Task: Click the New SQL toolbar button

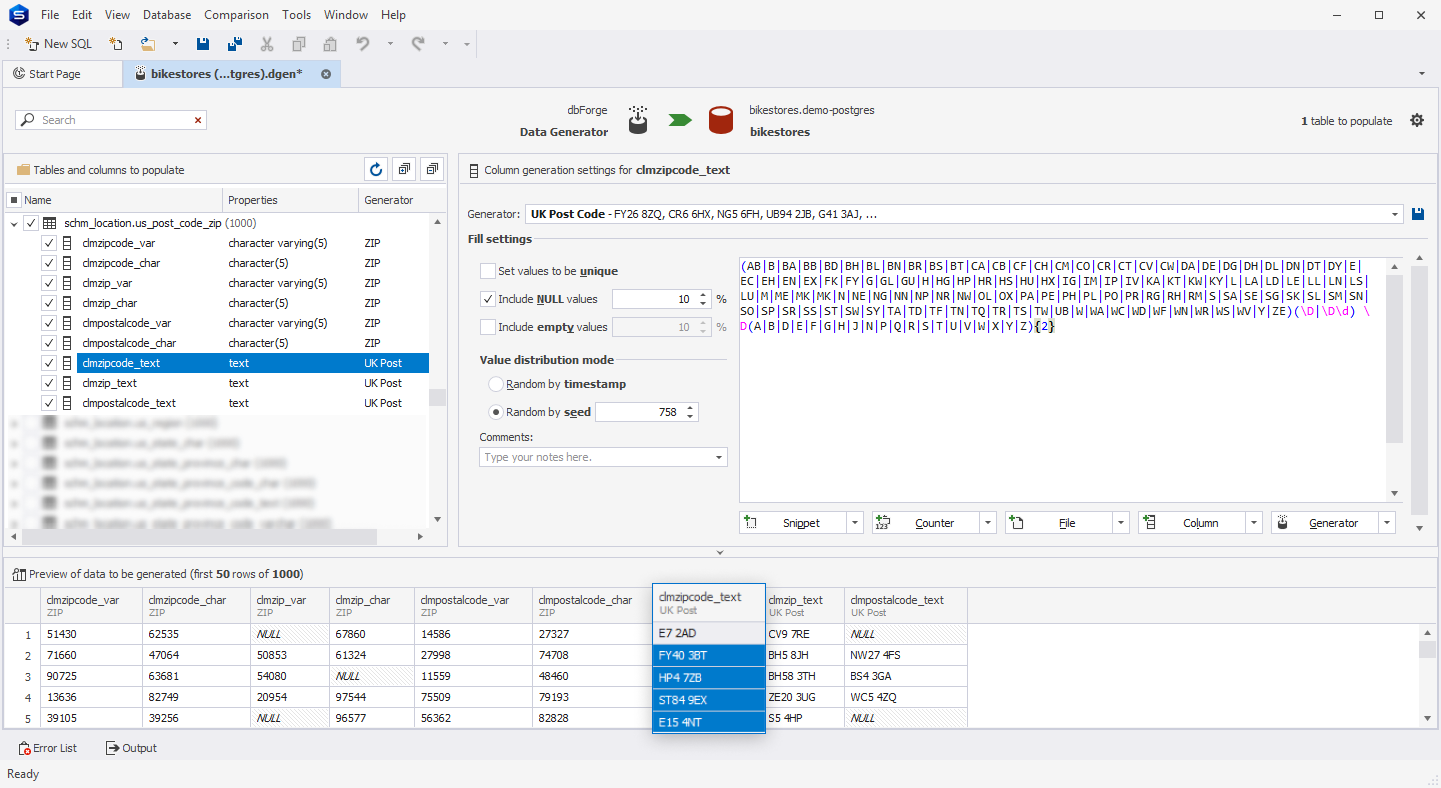Action: [x=59, y=44]
